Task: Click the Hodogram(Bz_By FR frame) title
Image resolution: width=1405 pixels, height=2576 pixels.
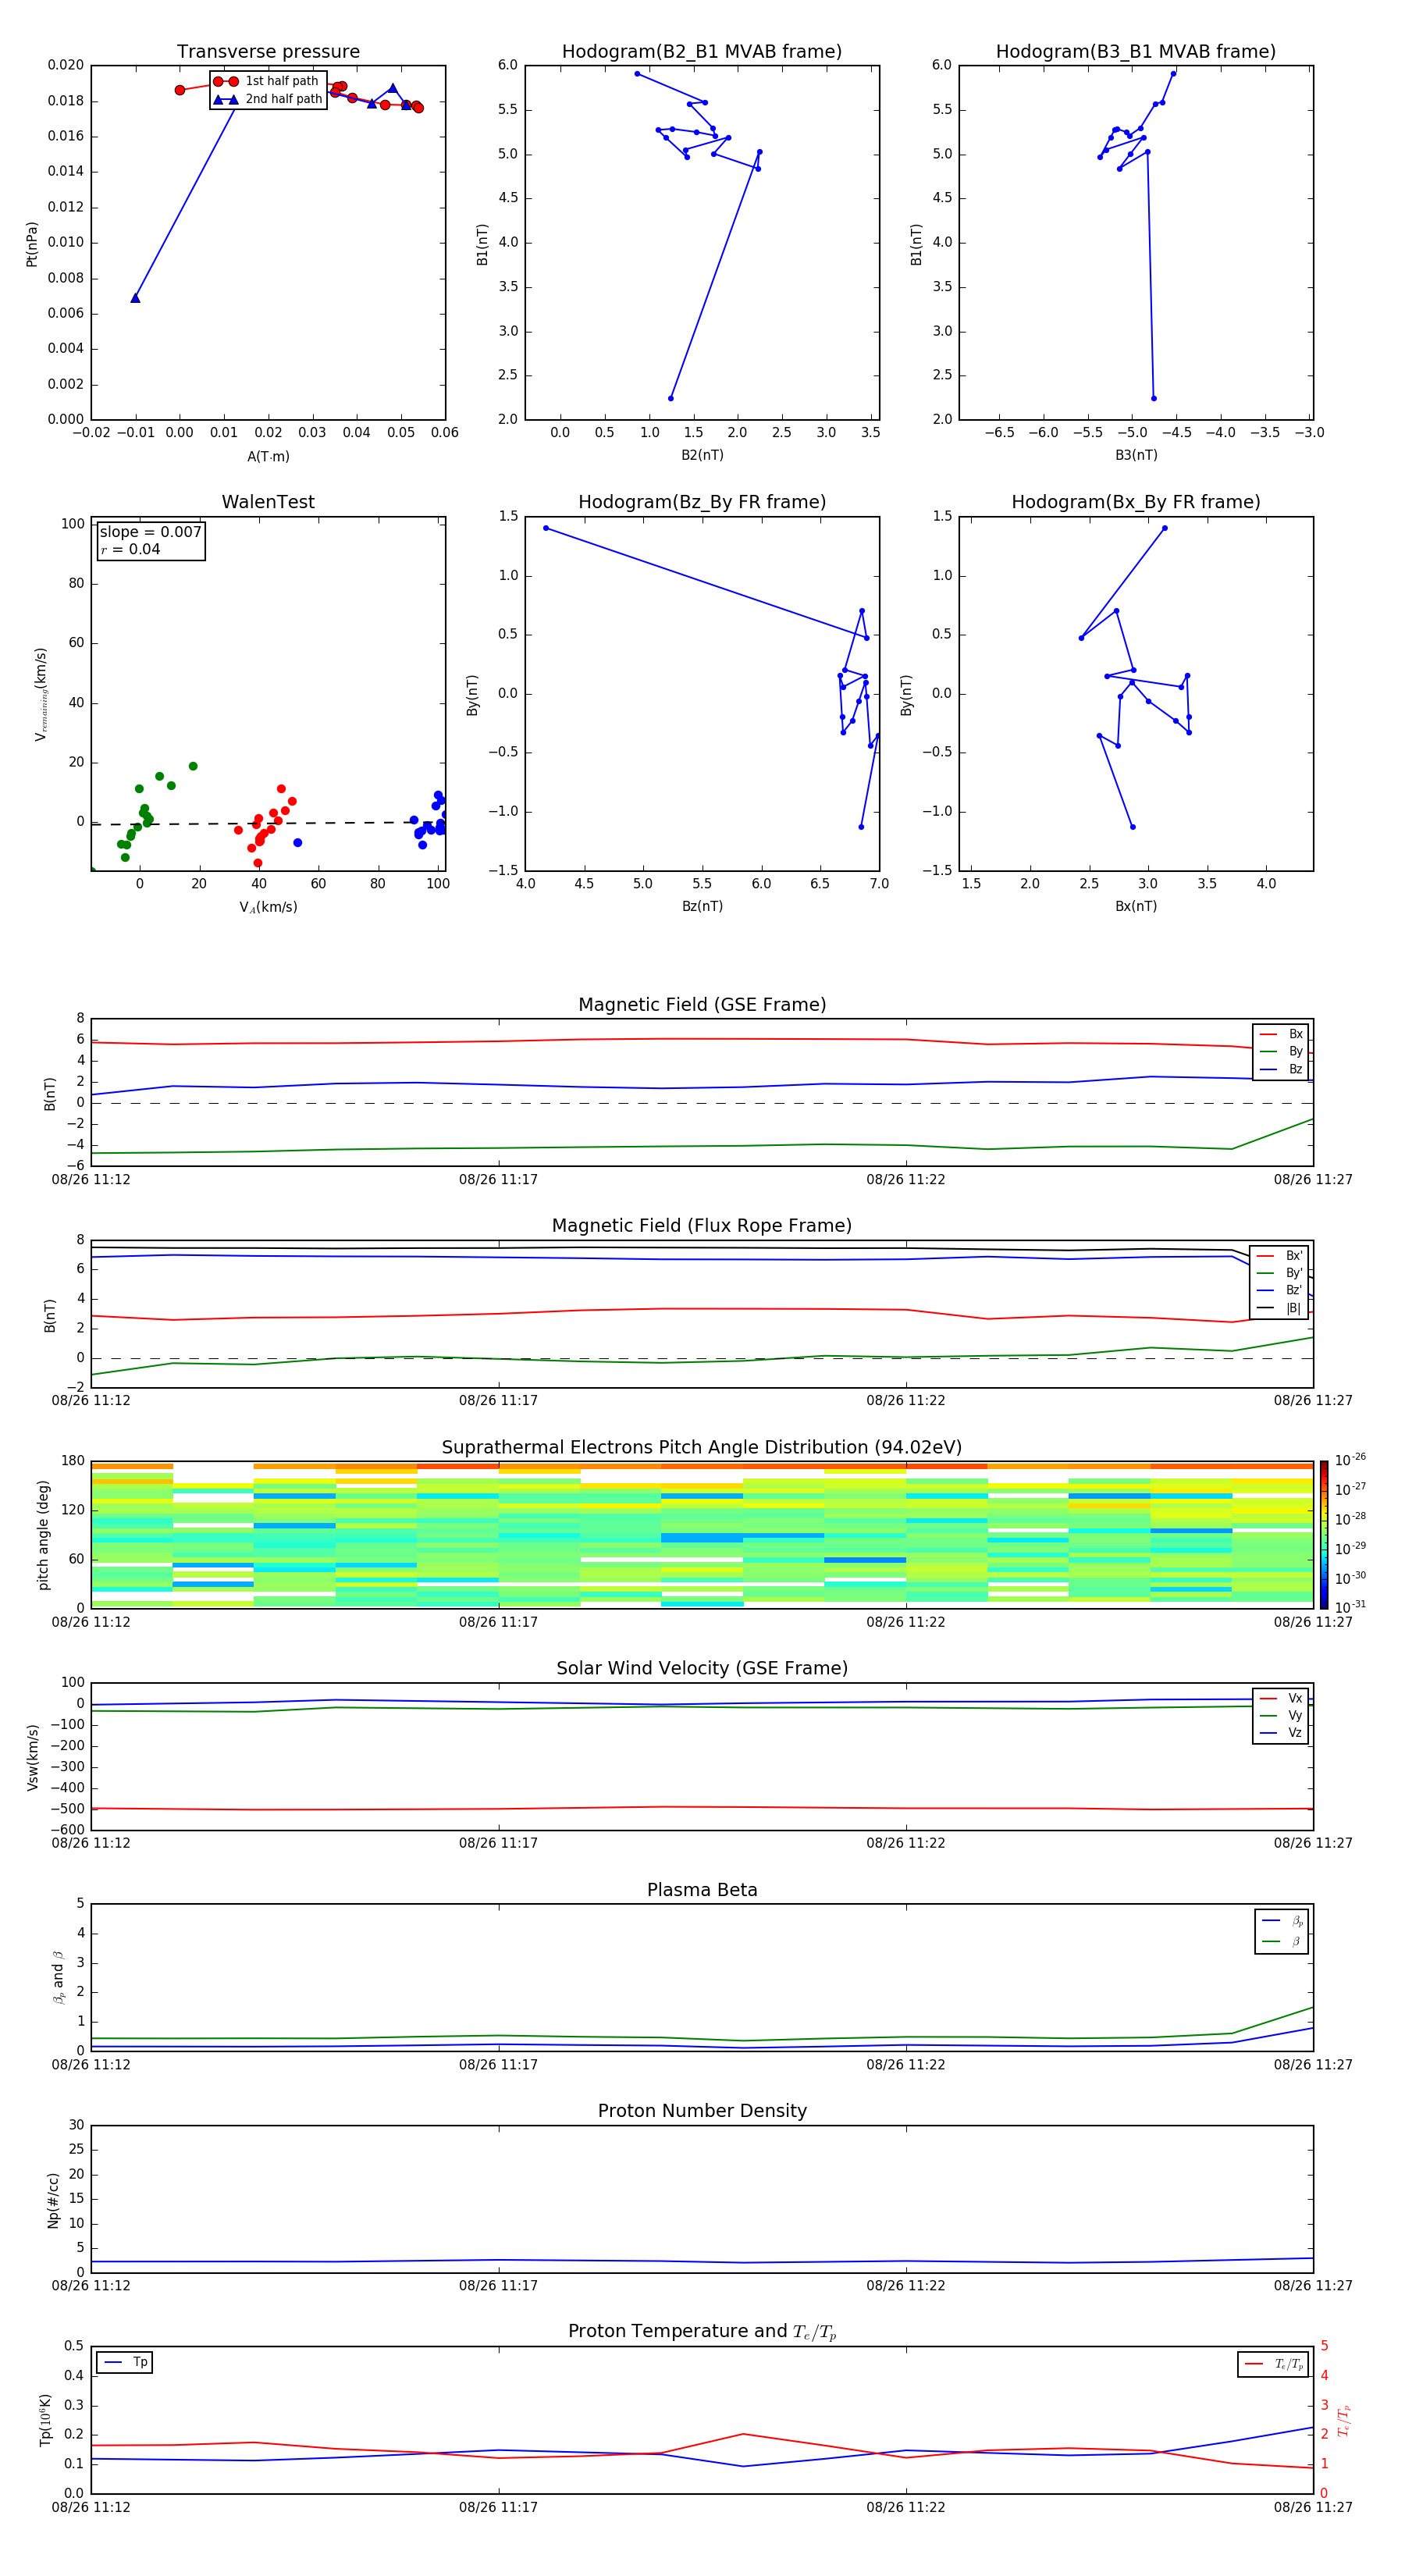Action: (702, 502)
